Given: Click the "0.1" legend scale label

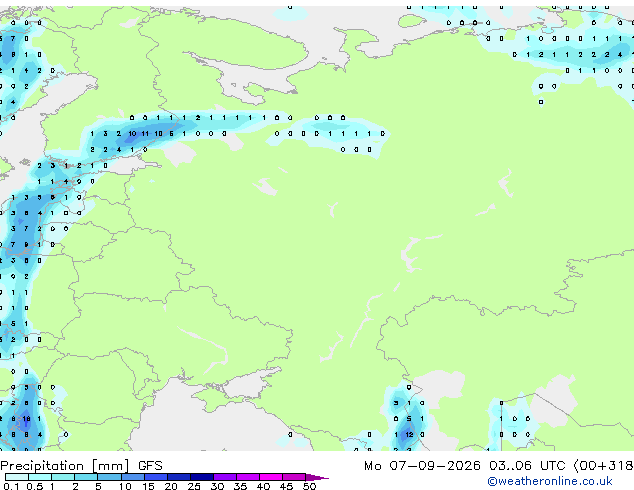Looking at the screenshot, I should point(11,486).
